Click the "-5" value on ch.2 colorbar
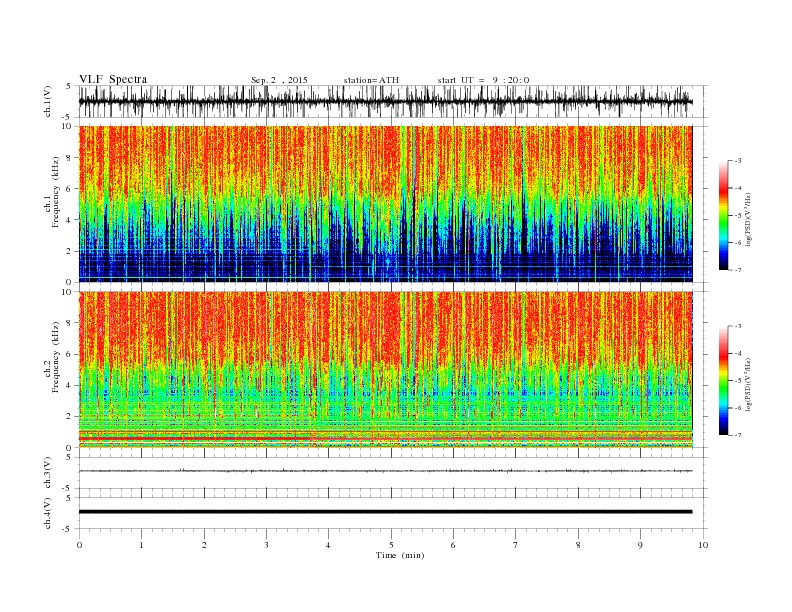 [738, 381]
